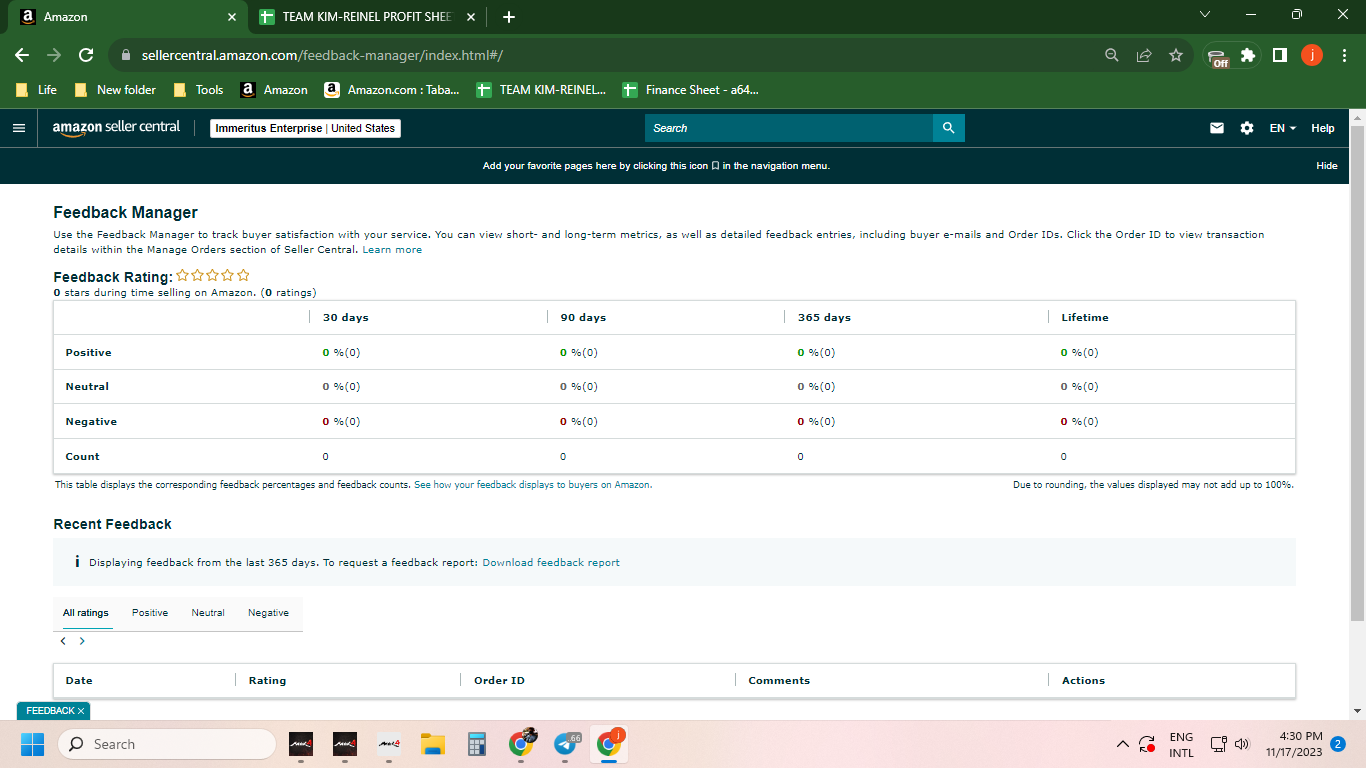Close the Amazon browser tab

pos(232,17)
